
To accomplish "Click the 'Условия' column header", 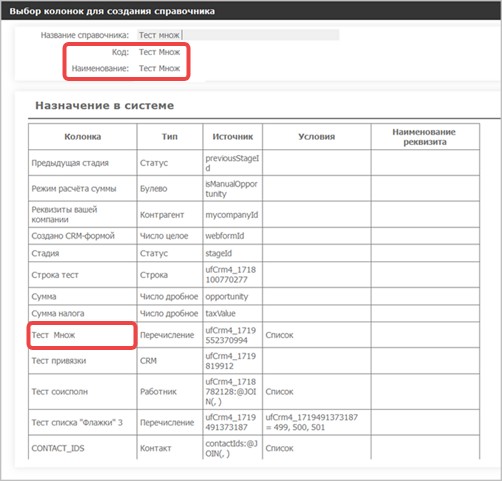I will [x=317, y=137].
